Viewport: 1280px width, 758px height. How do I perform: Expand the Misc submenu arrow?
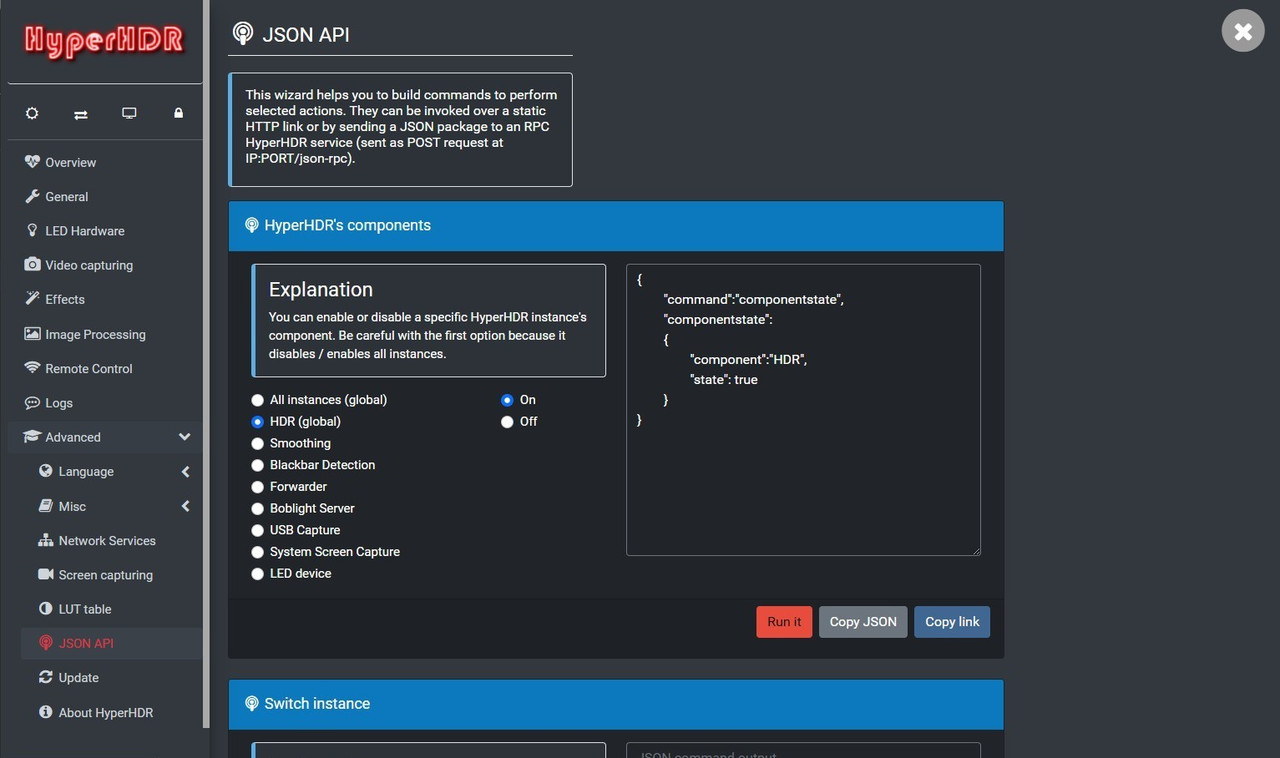click(185, 506)
